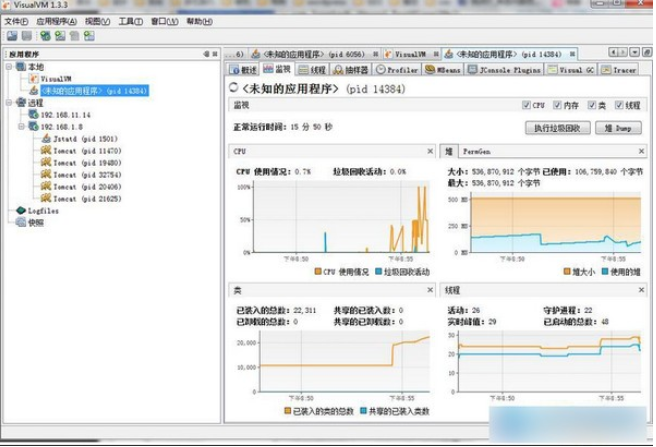Click the add remote host toolbar icon

[60, 36]
